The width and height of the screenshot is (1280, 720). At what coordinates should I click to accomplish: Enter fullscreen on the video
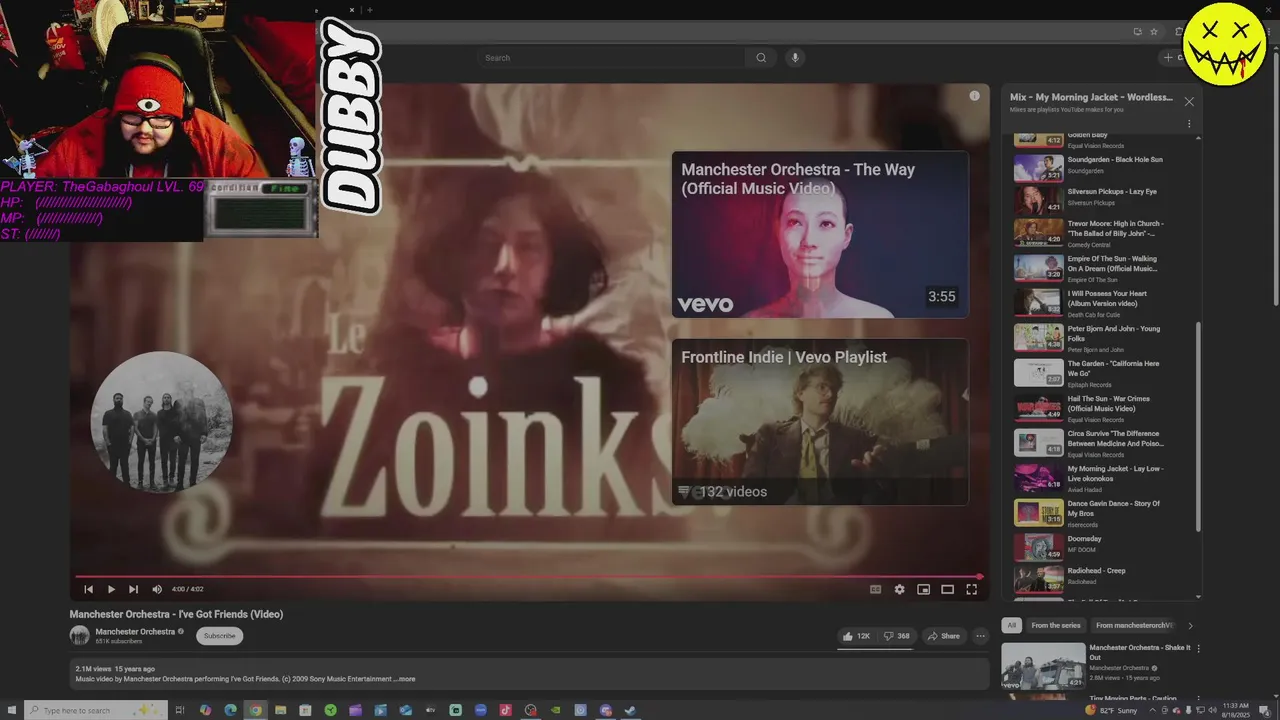click(x=971, y=589)
